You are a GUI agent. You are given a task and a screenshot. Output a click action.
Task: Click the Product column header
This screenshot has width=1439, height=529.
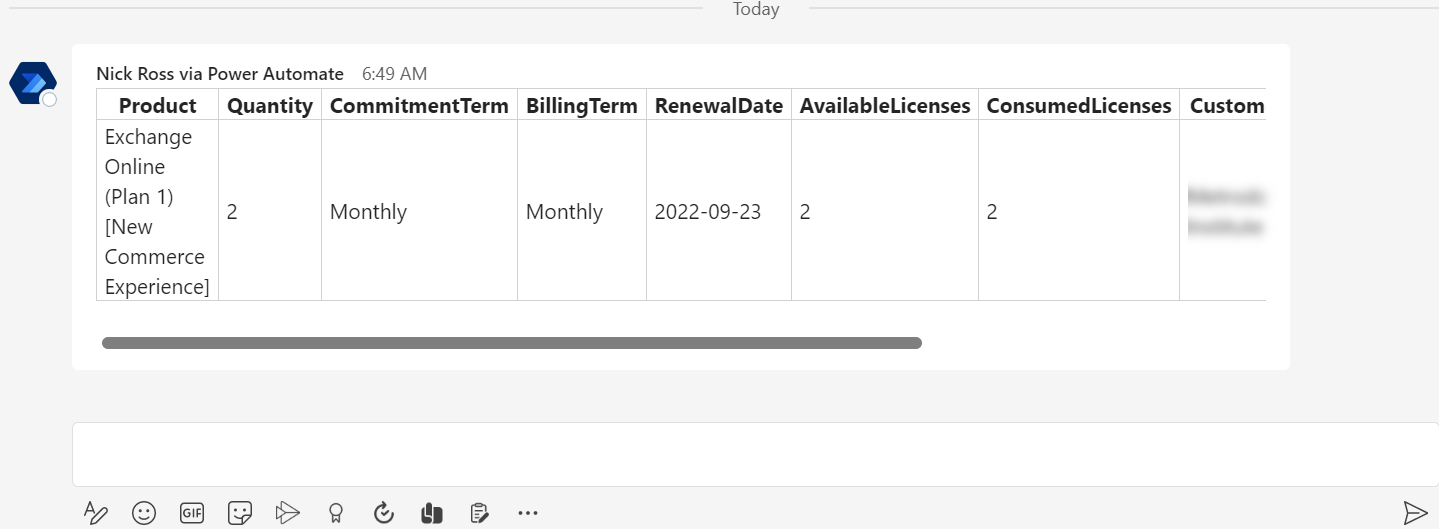158,106
